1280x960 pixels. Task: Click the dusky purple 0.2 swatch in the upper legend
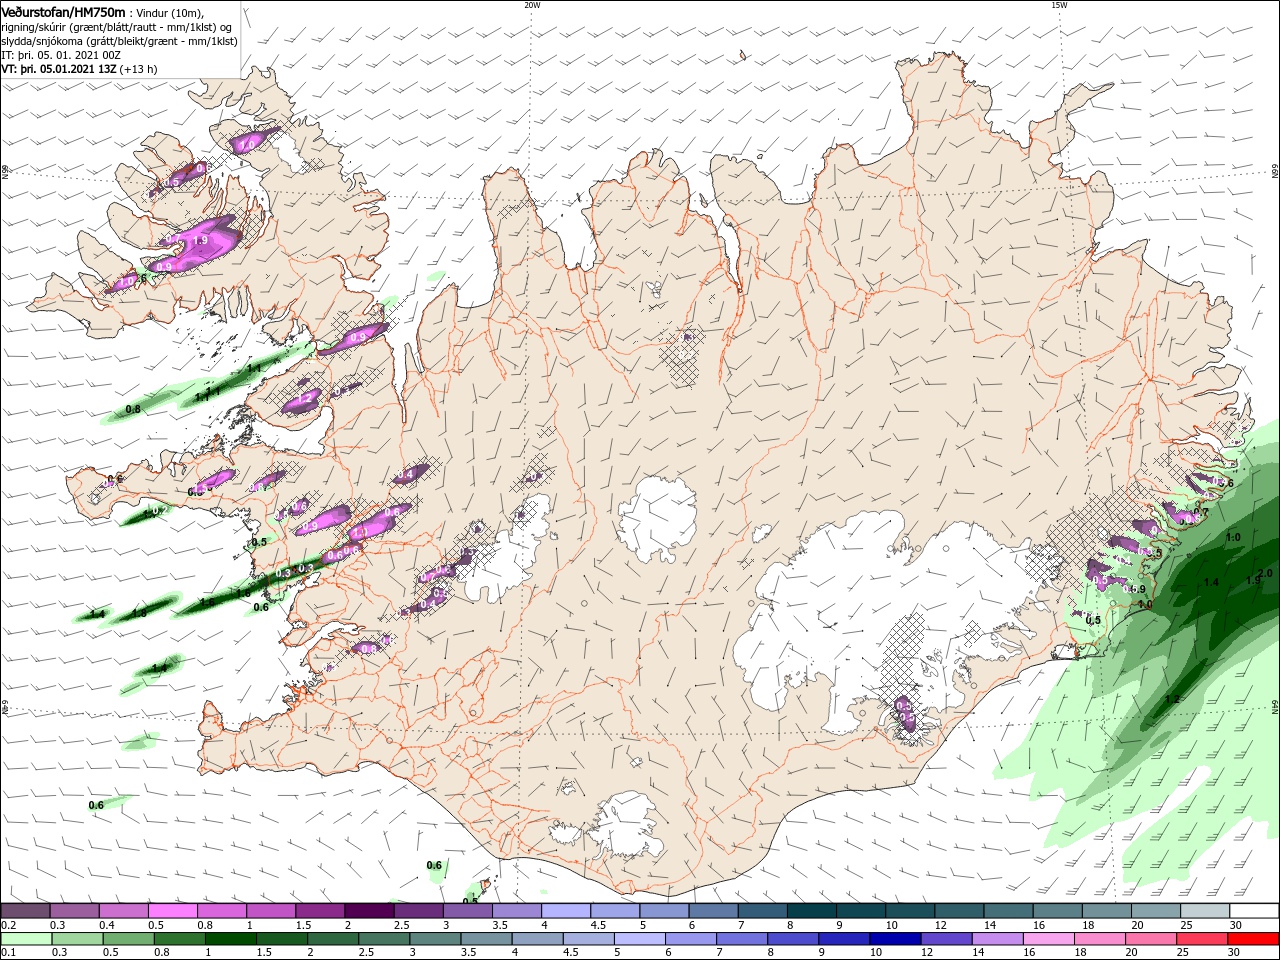(25, 911)
